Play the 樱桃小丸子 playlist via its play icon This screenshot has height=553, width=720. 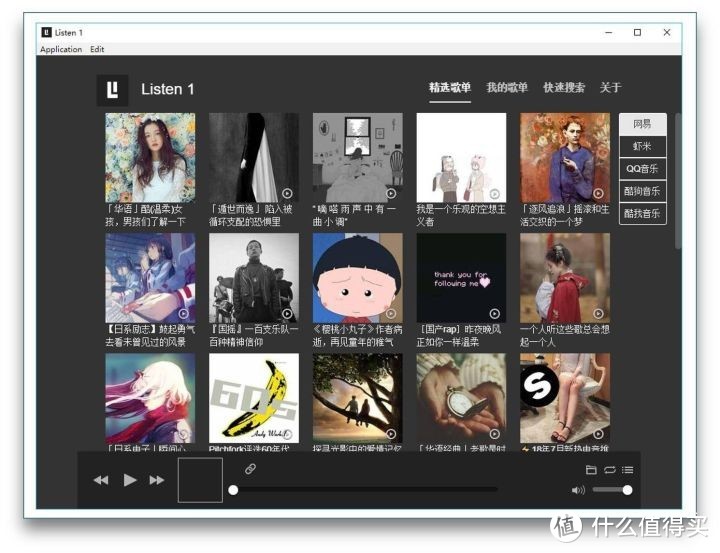coord(391,314)
